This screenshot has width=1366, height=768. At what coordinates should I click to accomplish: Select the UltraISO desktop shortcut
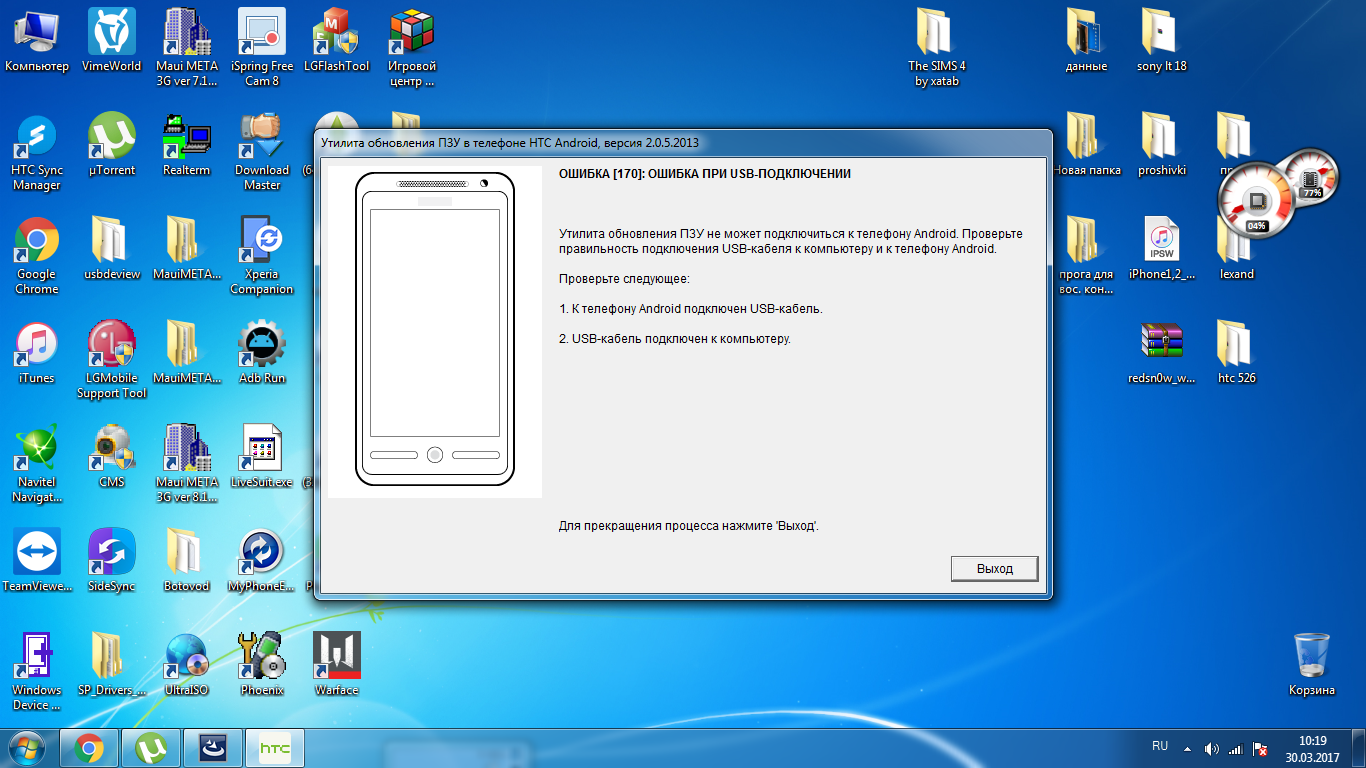tap(187, 665)
